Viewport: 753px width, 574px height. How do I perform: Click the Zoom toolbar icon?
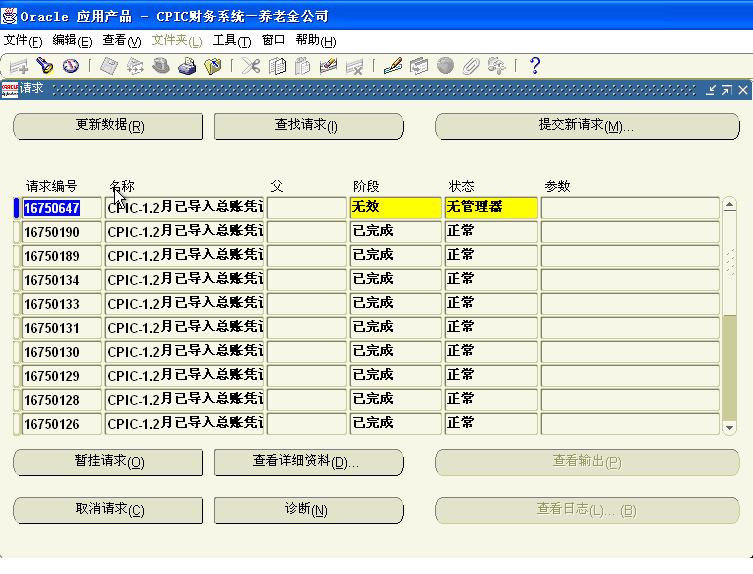tap(419, 66)
